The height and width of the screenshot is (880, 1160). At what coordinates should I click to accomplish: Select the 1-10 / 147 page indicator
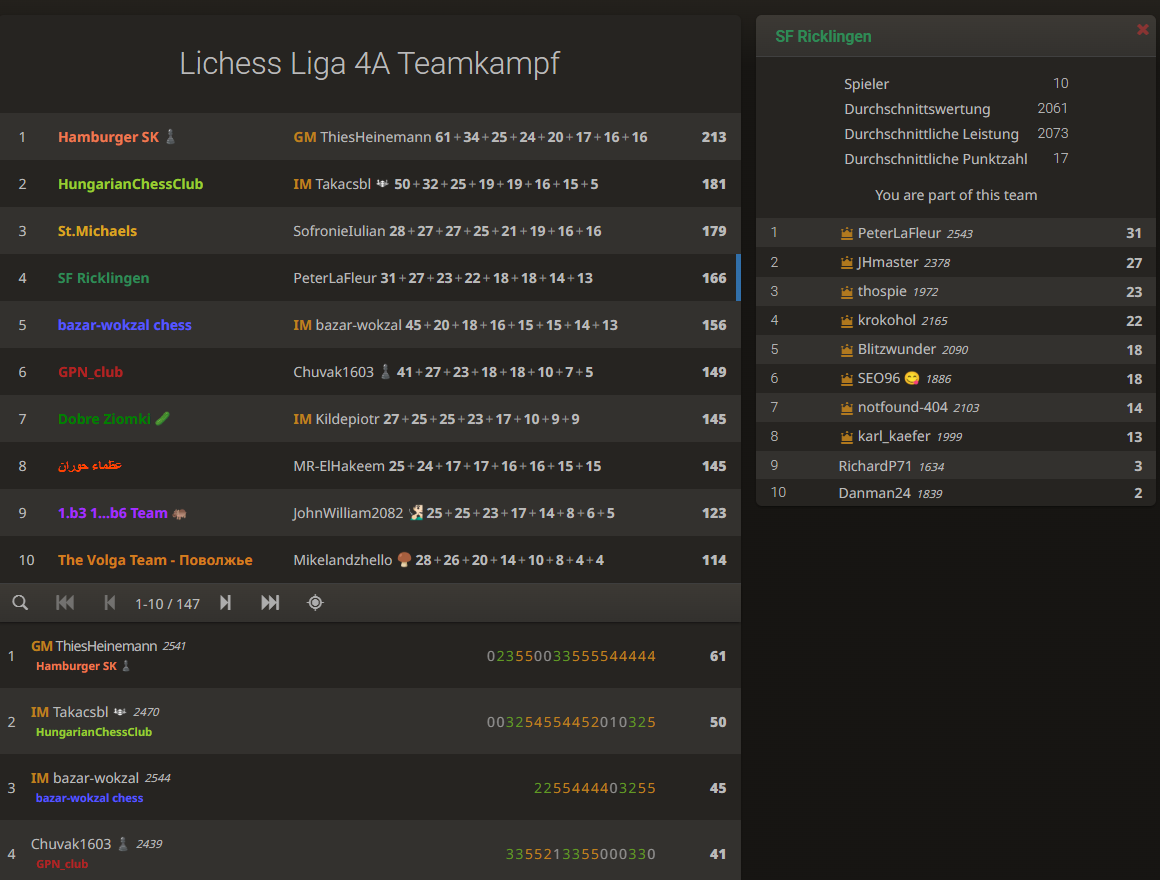pyautogui.click(x=167, y=602)
